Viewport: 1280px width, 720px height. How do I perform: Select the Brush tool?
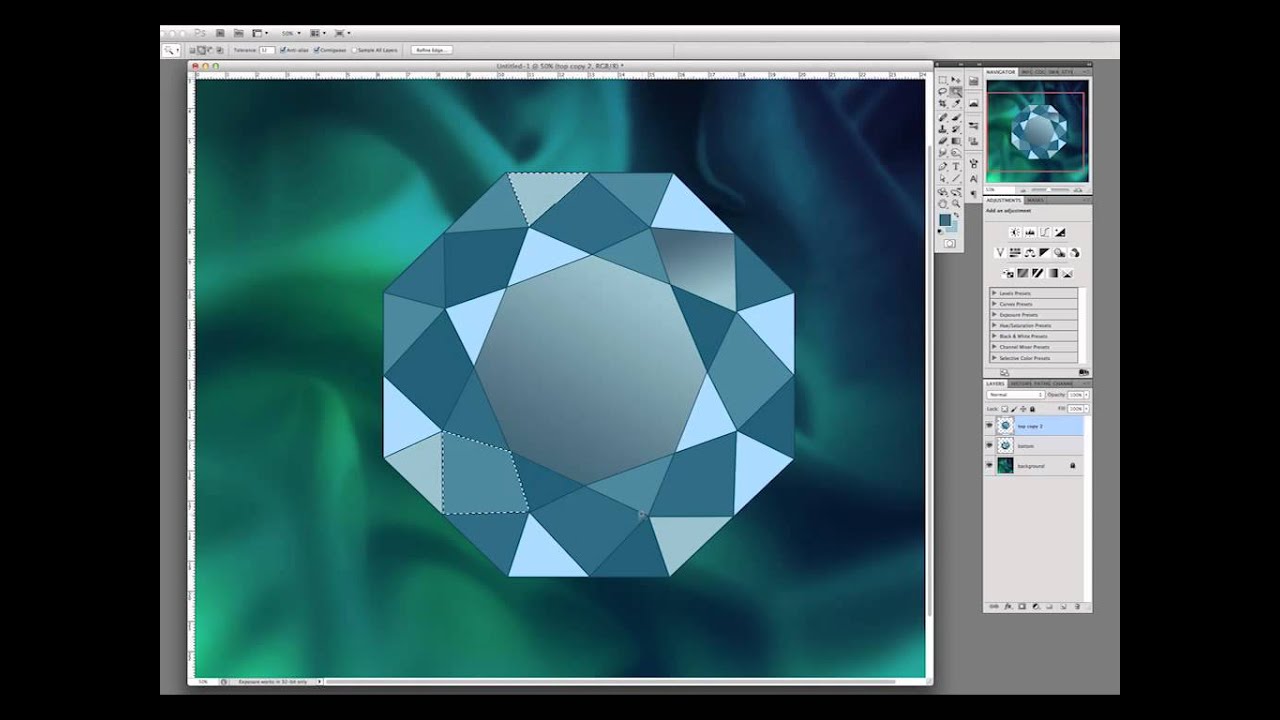[x=956, y=117]
